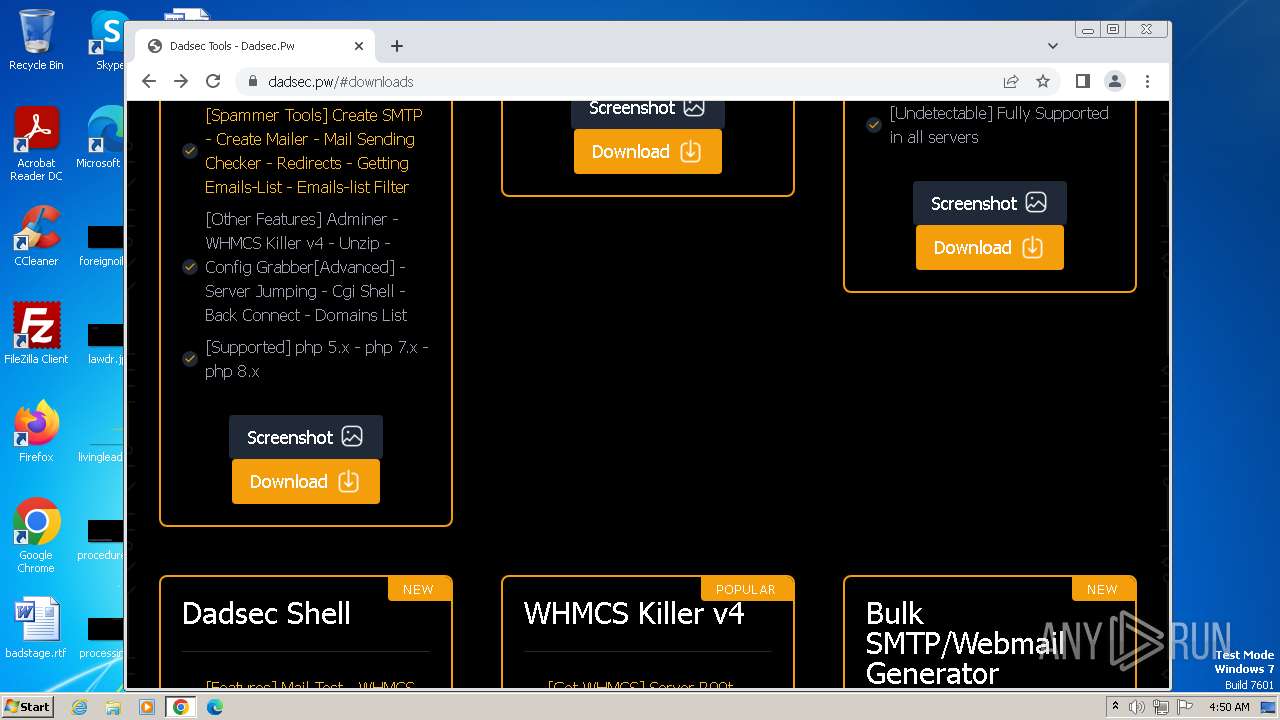This screenshot has height=720, width=1280.
Task: Select the lawdr desktop file
Action: (x=105, y=343)
